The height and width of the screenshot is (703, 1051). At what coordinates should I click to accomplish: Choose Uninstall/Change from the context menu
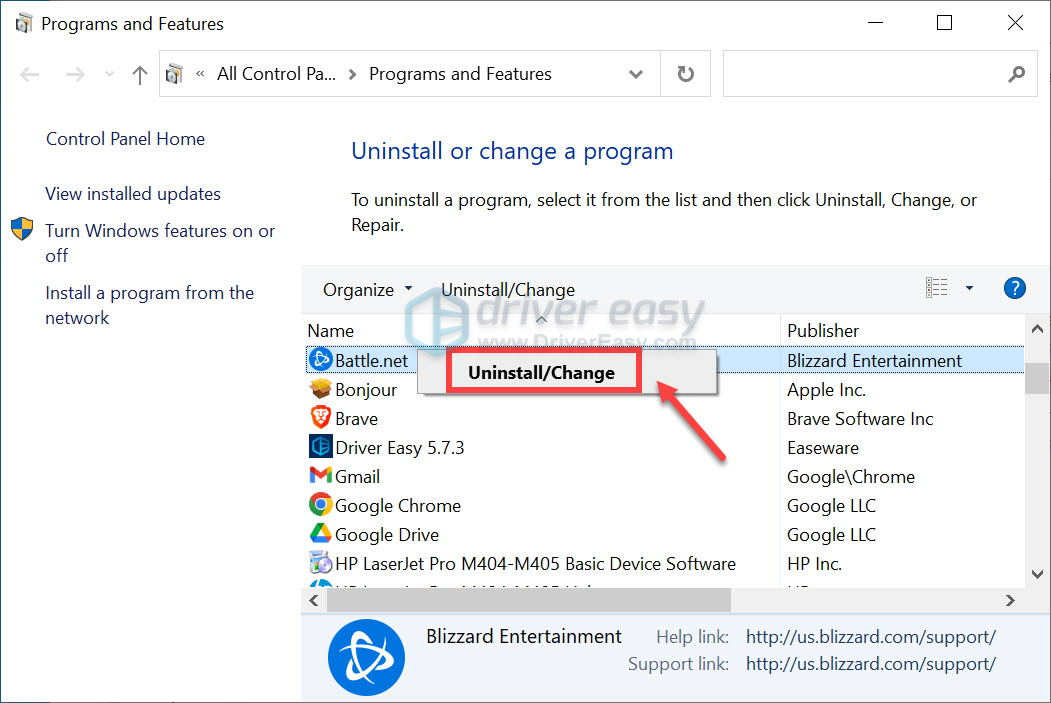point(542,373)
